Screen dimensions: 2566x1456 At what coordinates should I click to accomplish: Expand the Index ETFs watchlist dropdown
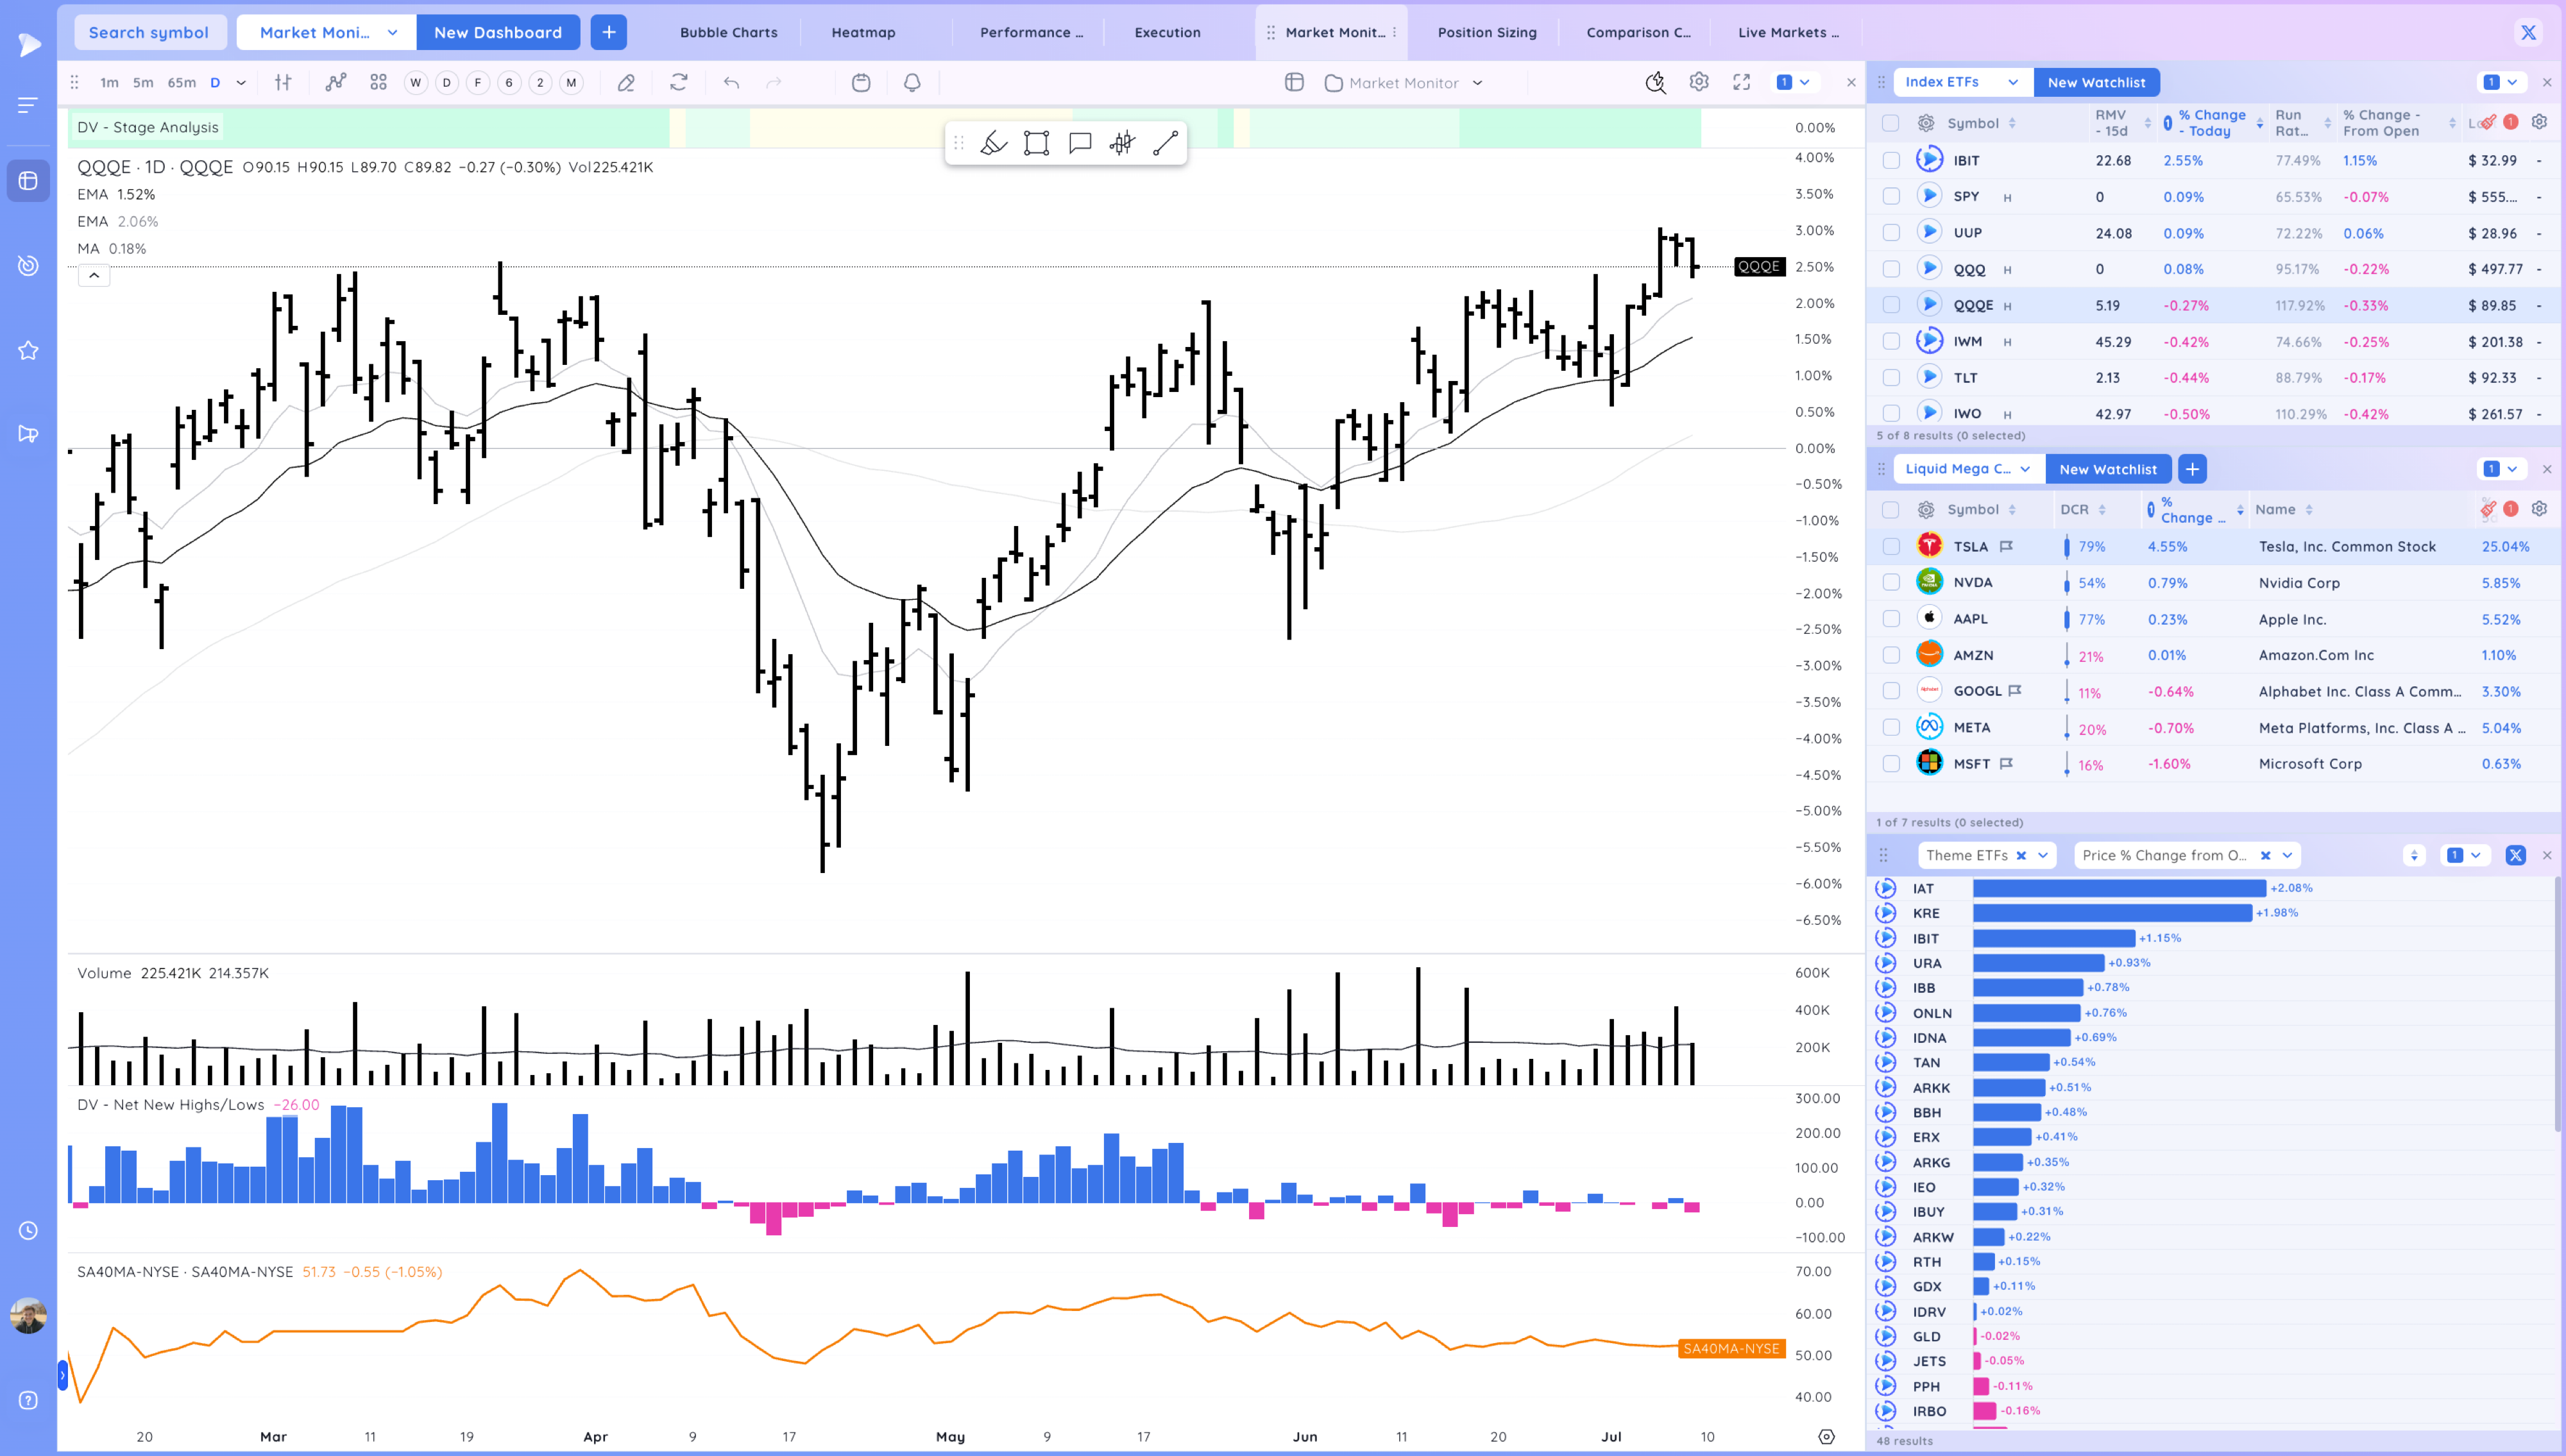(x=2012, y=82)
